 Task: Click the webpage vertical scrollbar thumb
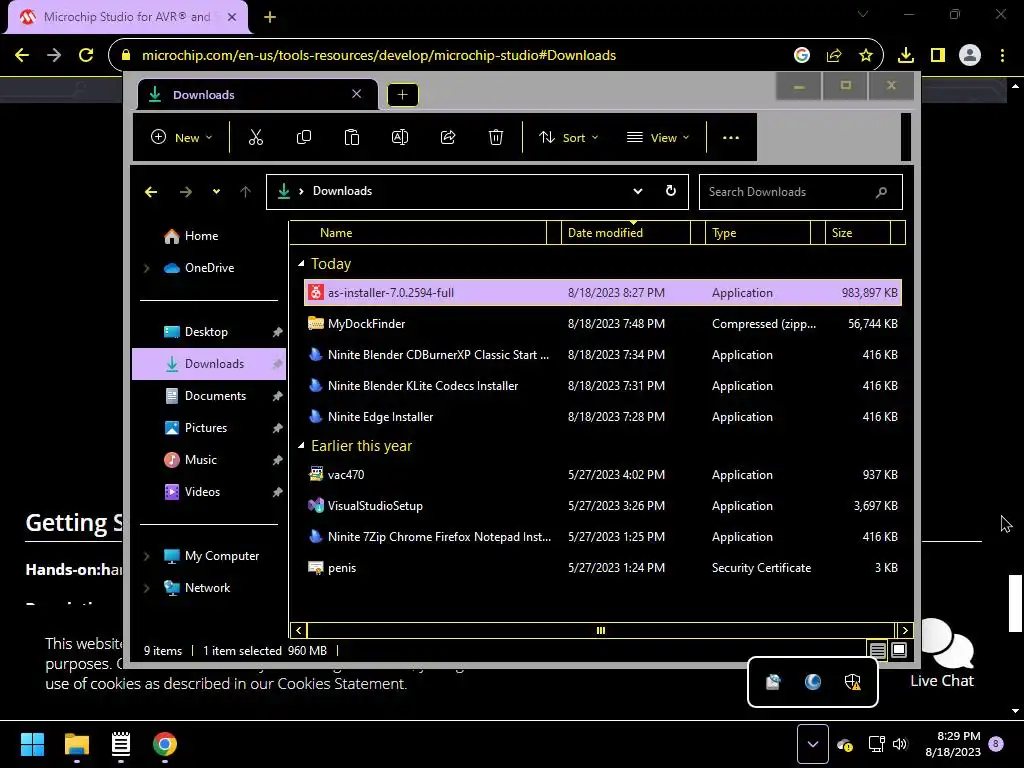(1015, 603)
